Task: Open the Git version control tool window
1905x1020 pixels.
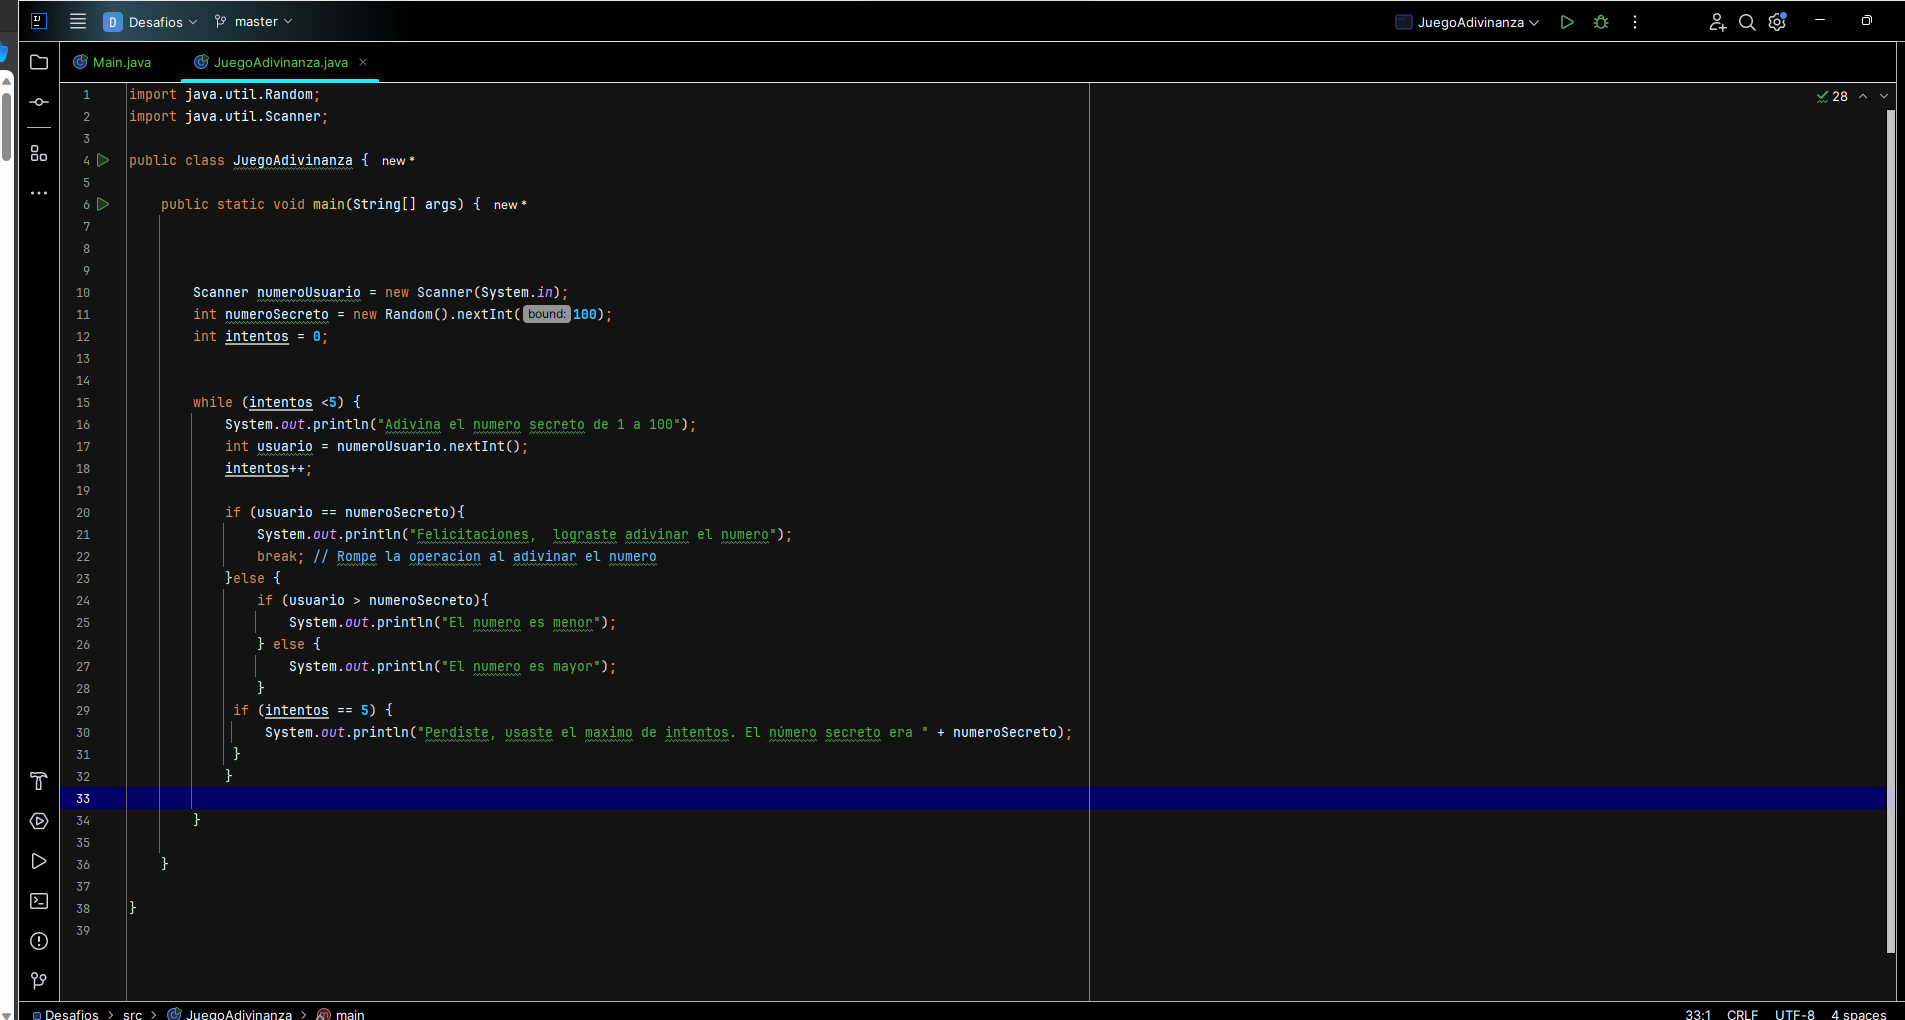Action: pos(39,981)
